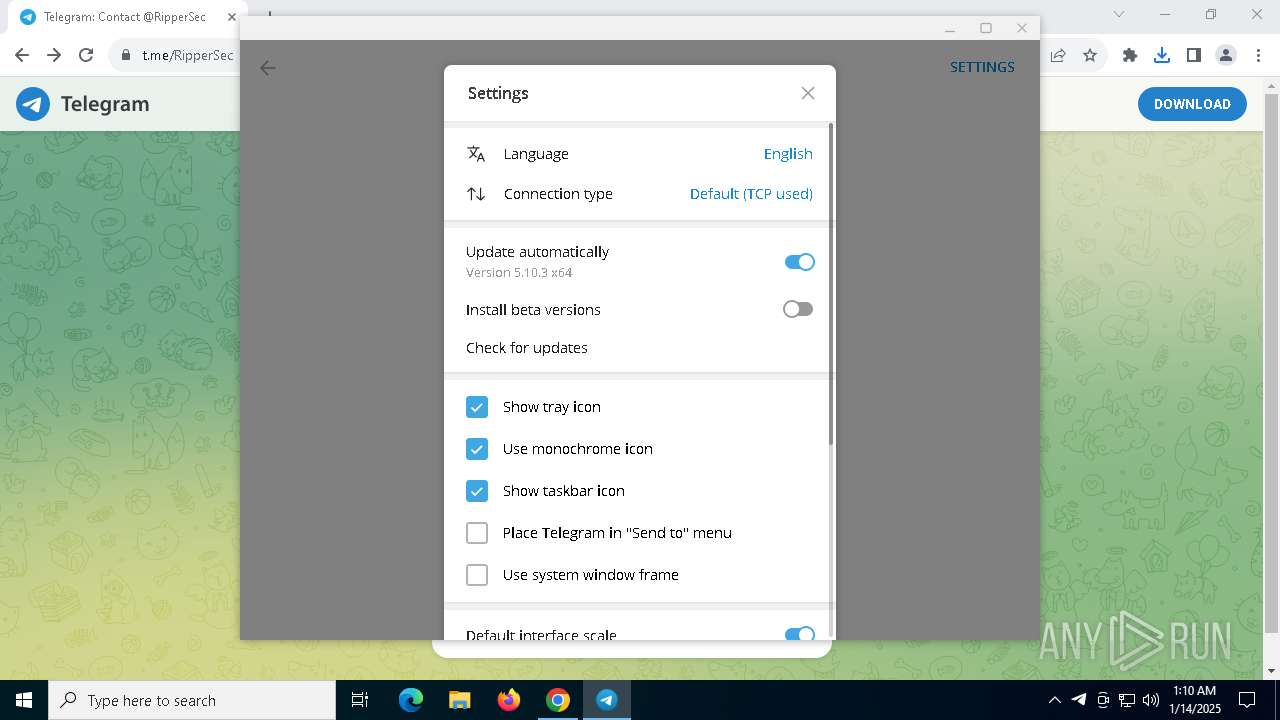Click the browser page vertical scrollbar
The image size is (1280, 720).
(1271, 363)
